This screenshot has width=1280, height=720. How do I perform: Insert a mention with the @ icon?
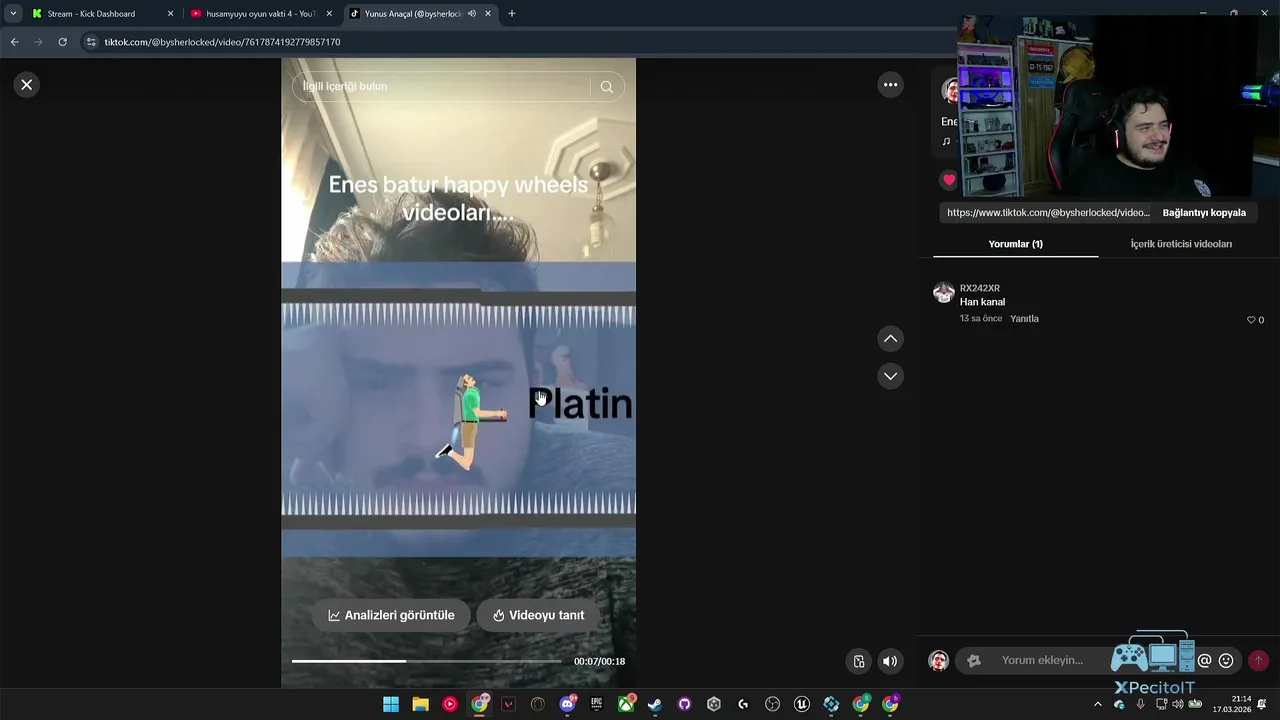tap(1204, 661)
